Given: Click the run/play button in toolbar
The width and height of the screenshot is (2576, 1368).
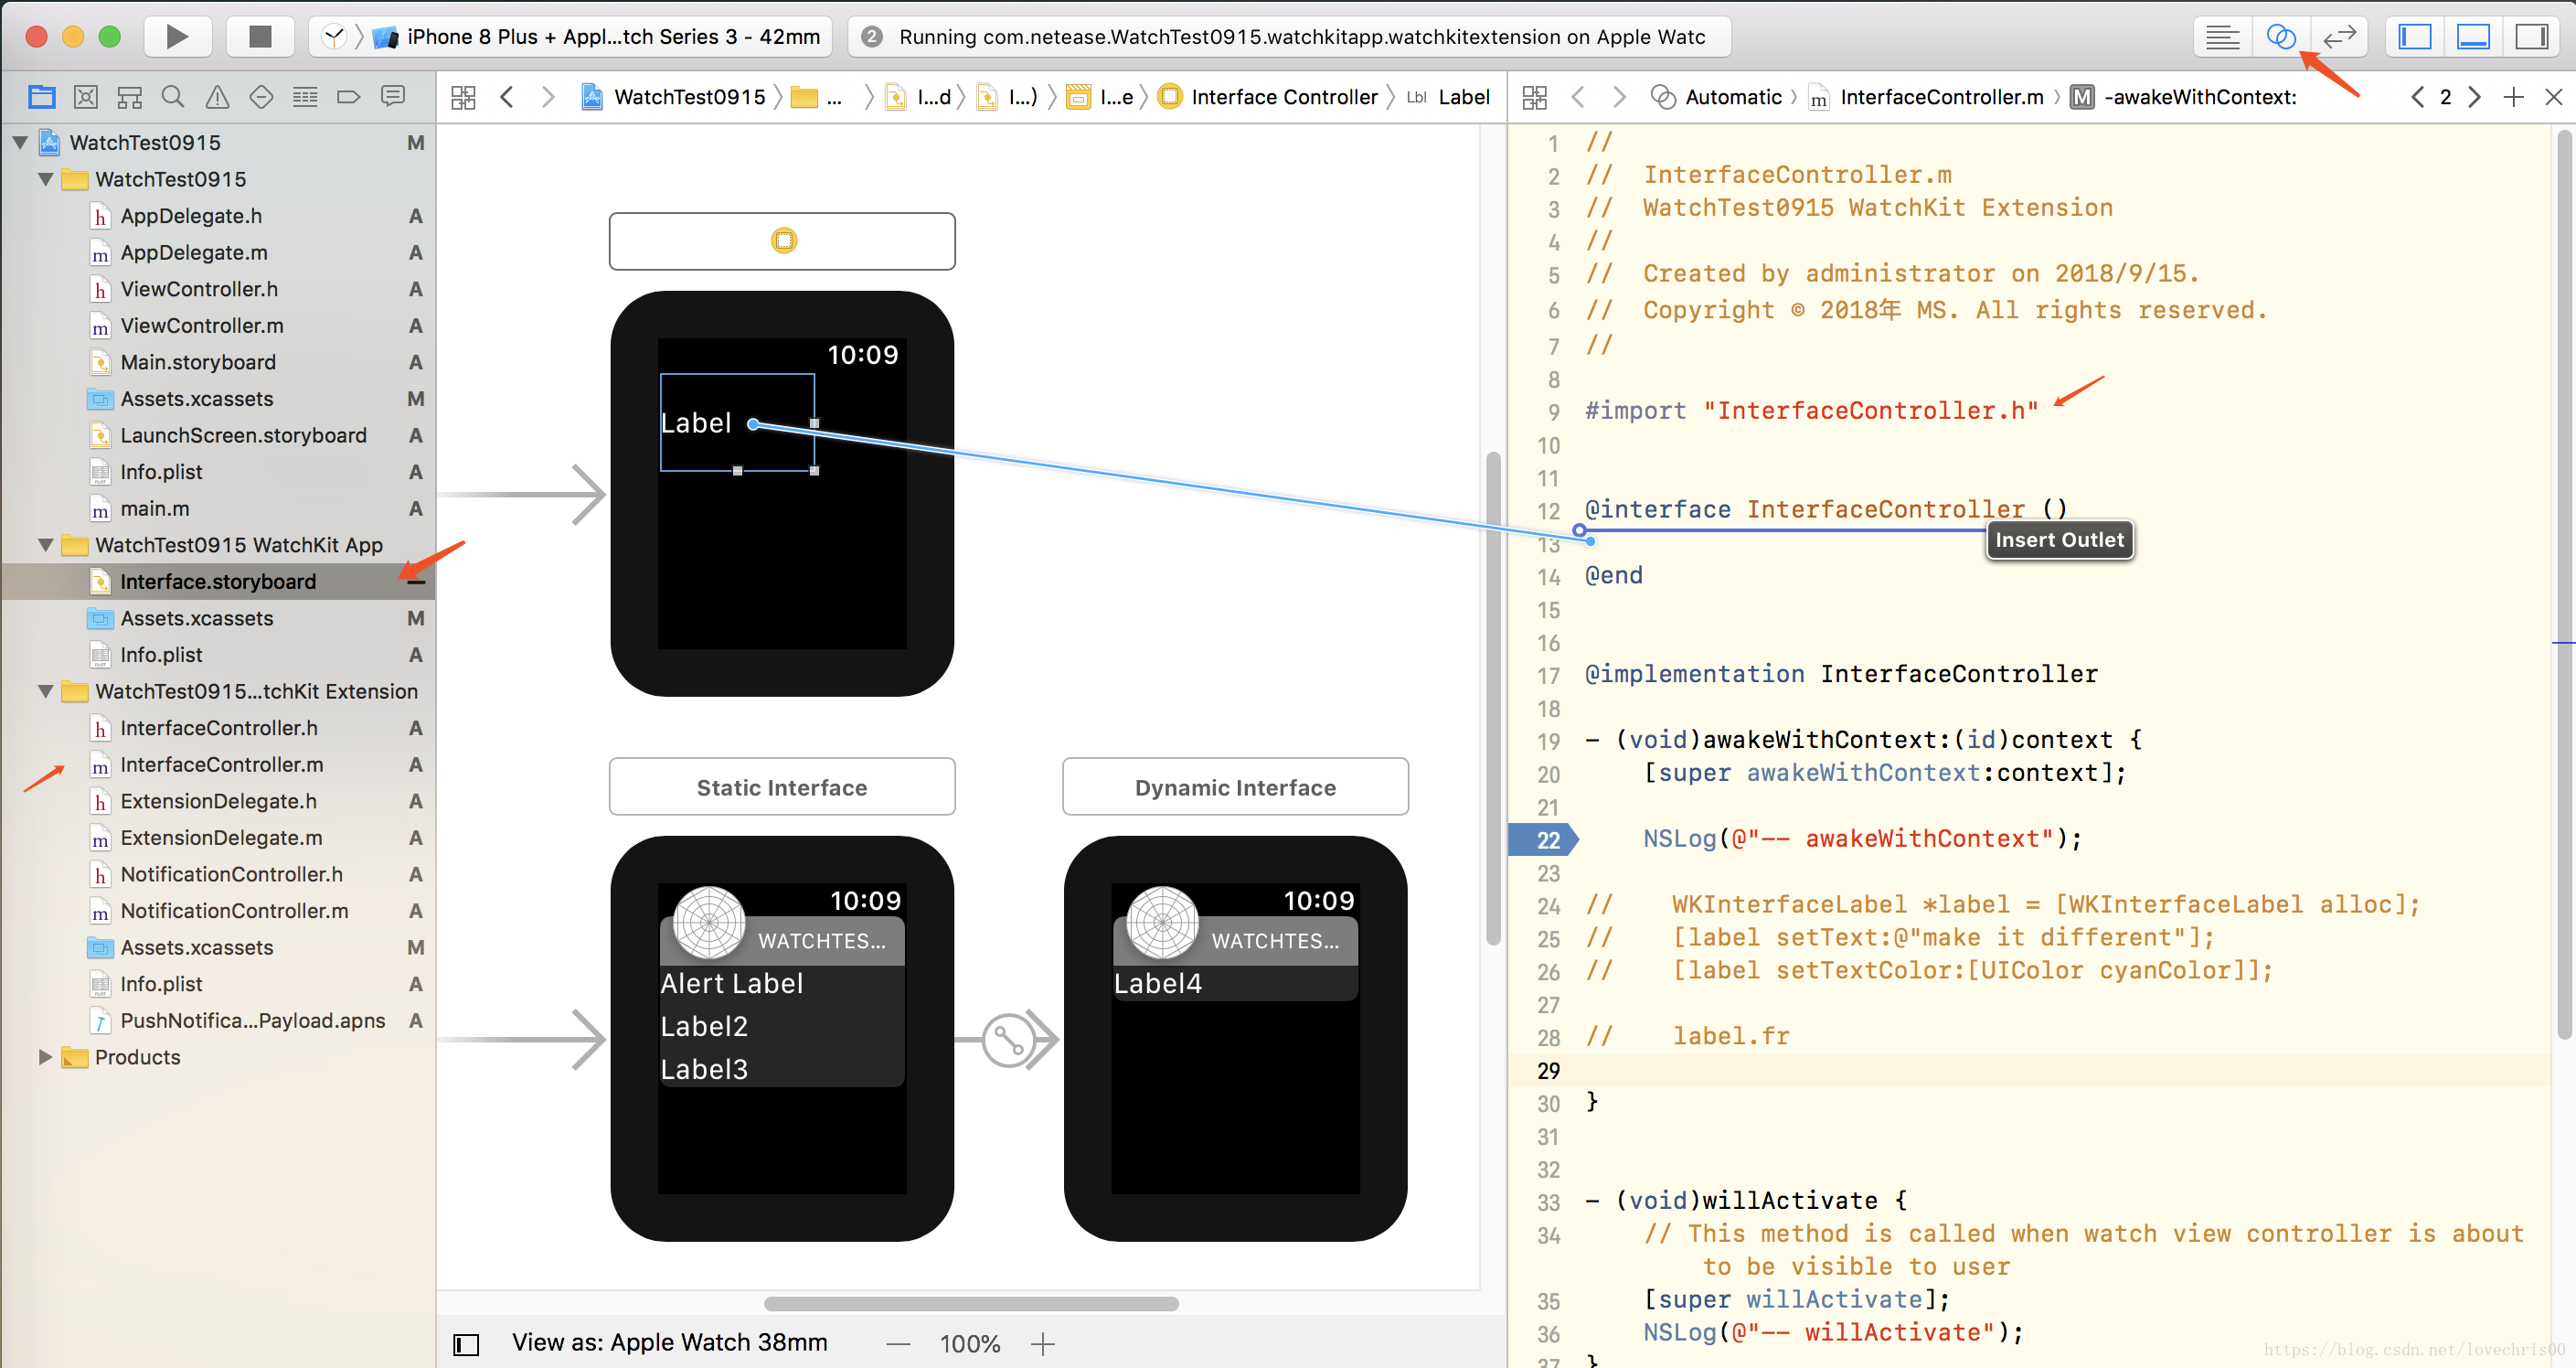Looking at the screenshot, I should [x=176, y=36].
